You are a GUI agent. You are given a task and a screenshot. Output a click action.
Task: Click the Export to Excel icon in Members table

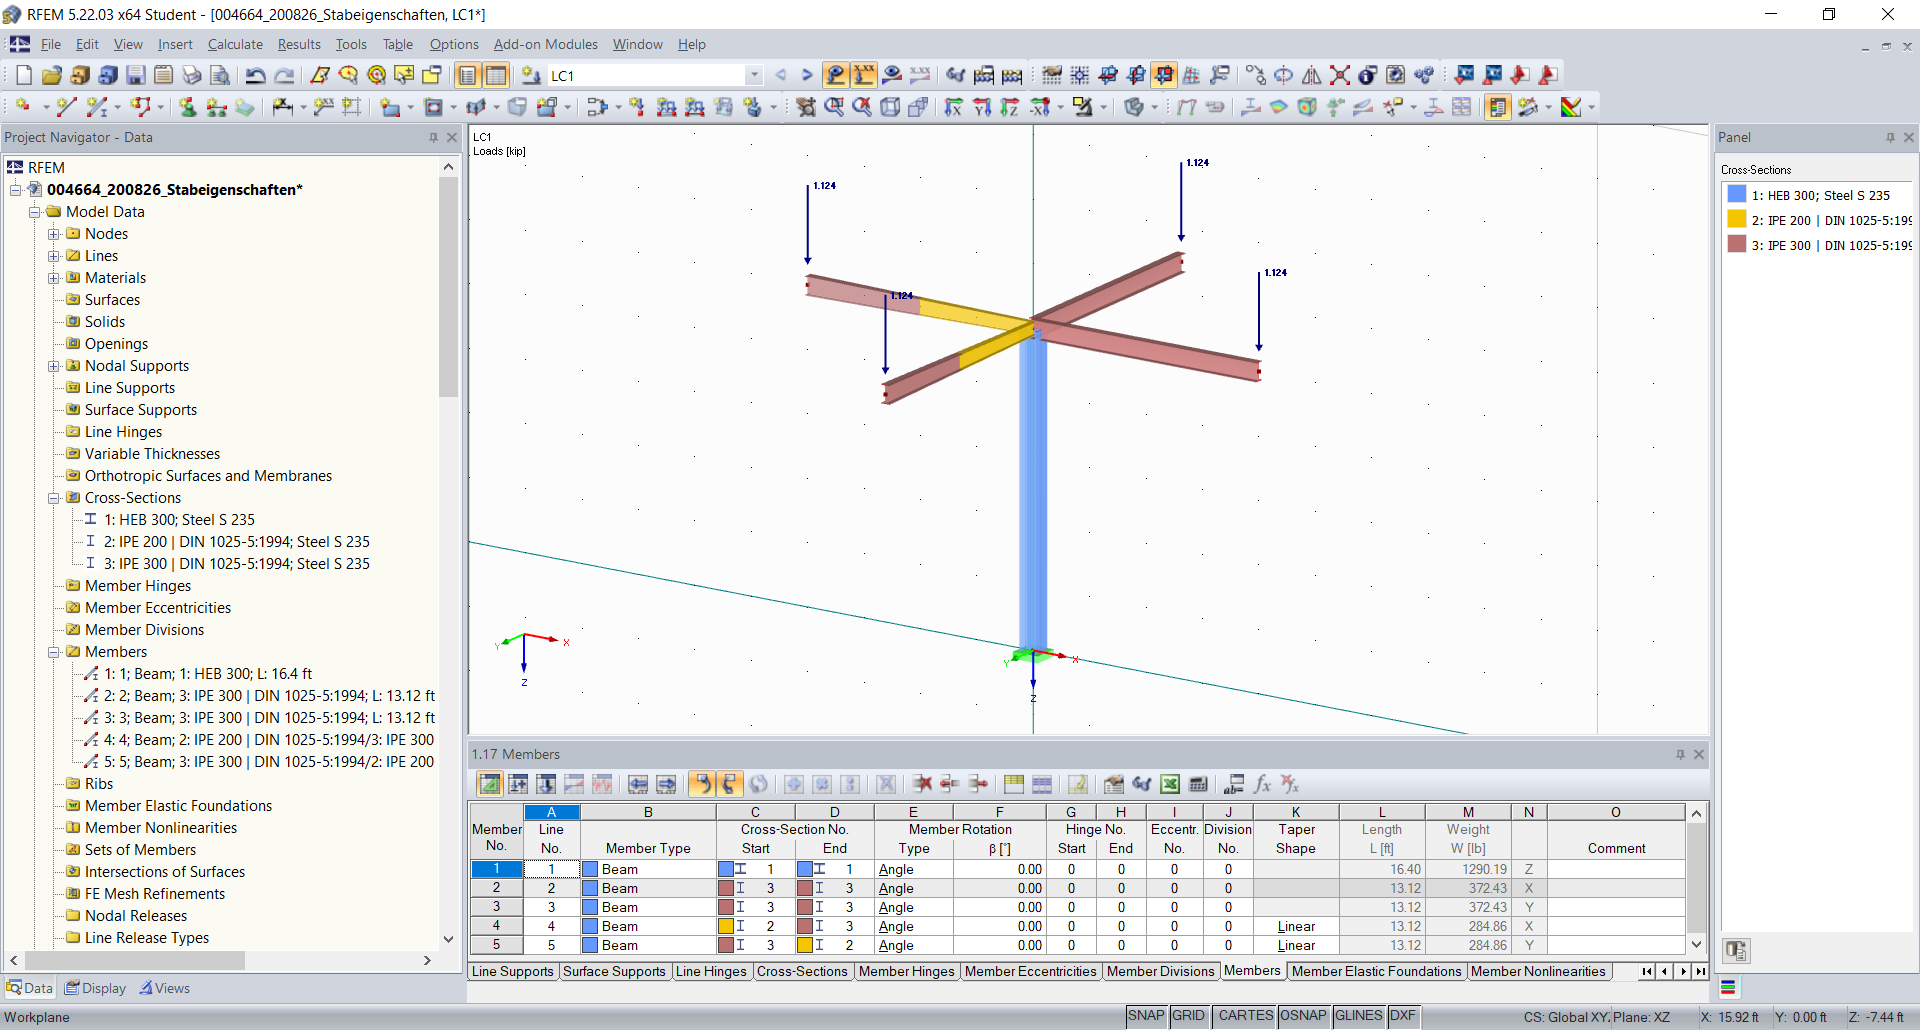1171,784
